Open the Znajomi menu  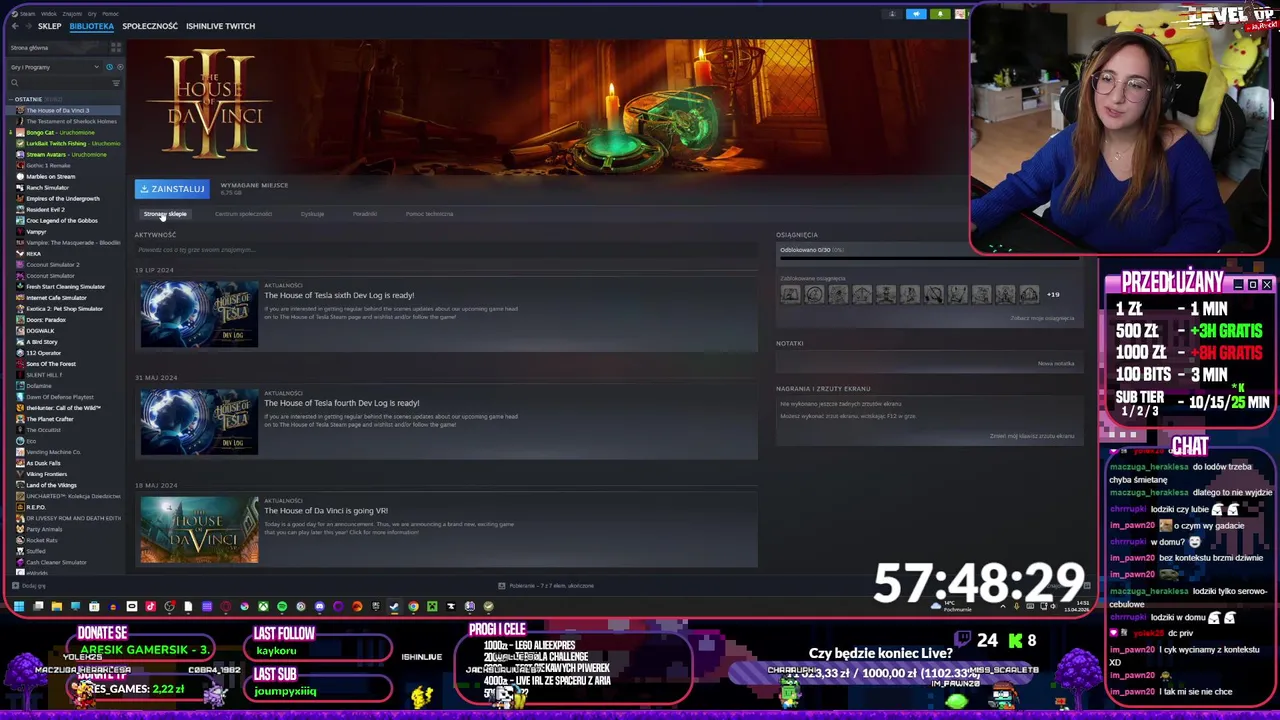(x=70, y=14)
